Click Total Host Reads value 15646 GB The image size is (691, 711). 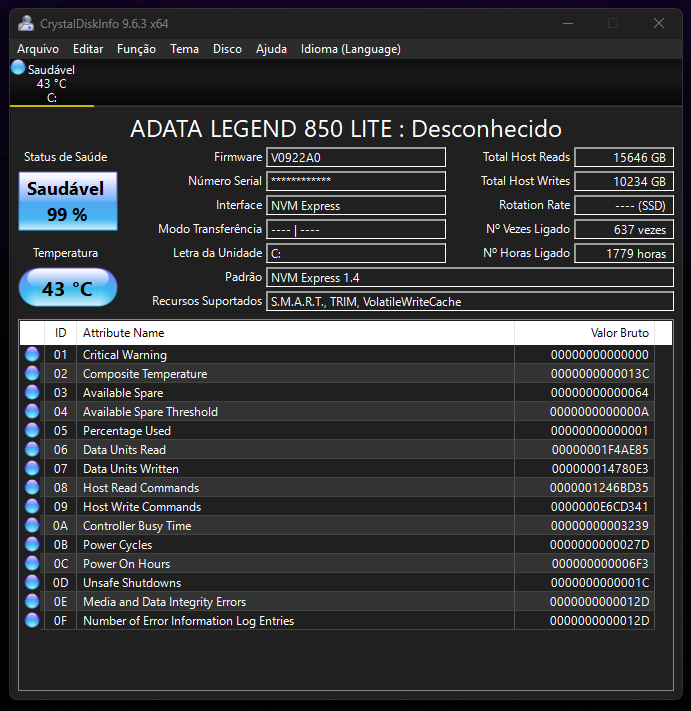pos(624,157)
